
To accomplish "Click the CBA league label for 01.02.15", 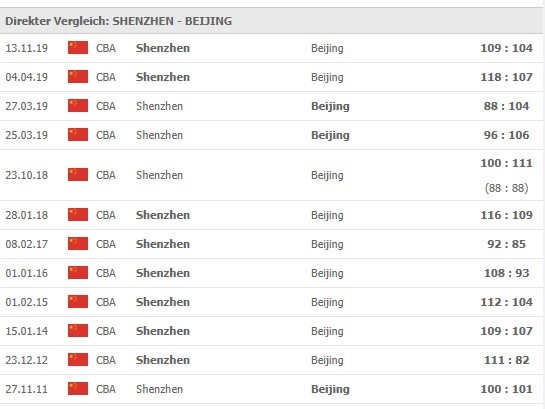I will point(106,302).
